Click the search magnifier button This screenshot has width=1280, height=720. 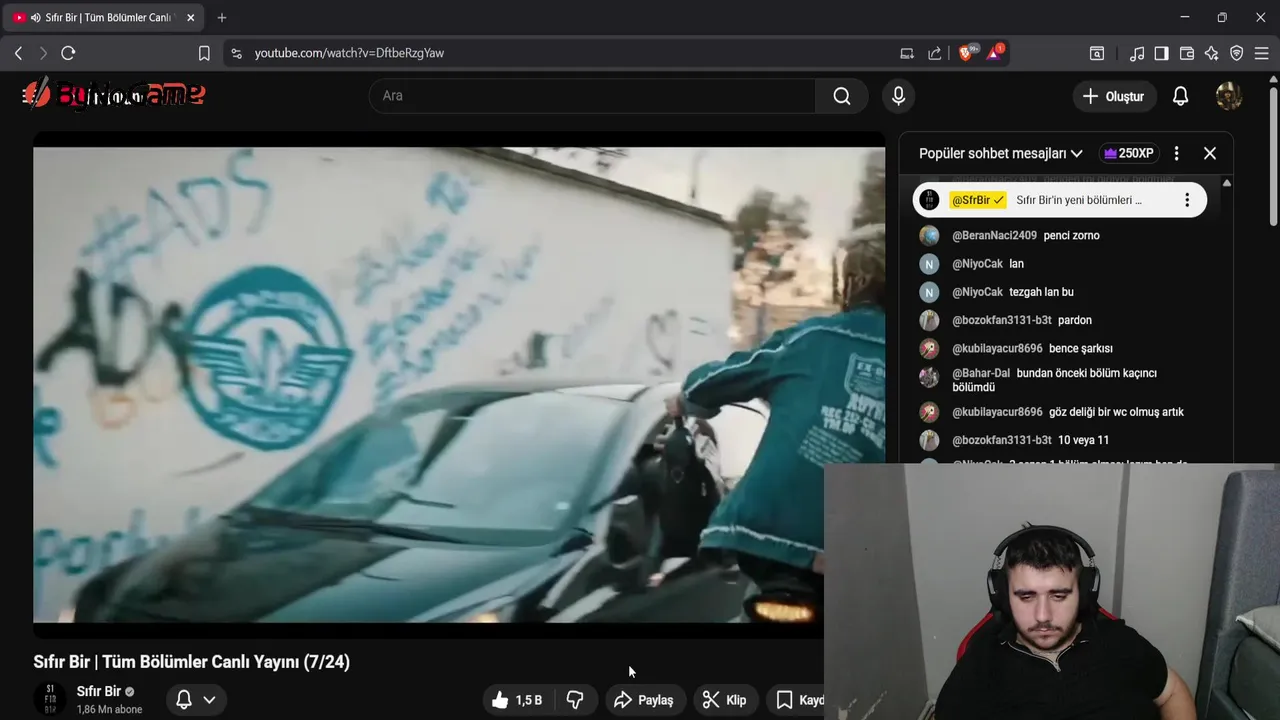pos(842,96)
